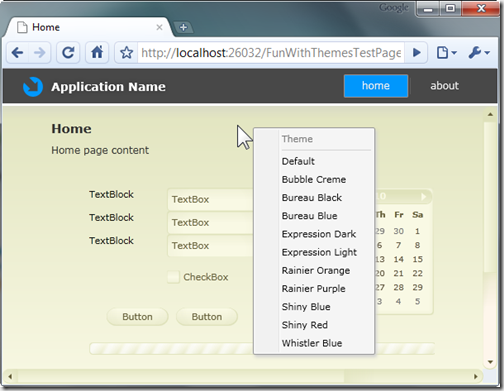Viewport: 504px width, 391px height.
Task: Select date 8 in the calendar
Action: click(417, 245)
